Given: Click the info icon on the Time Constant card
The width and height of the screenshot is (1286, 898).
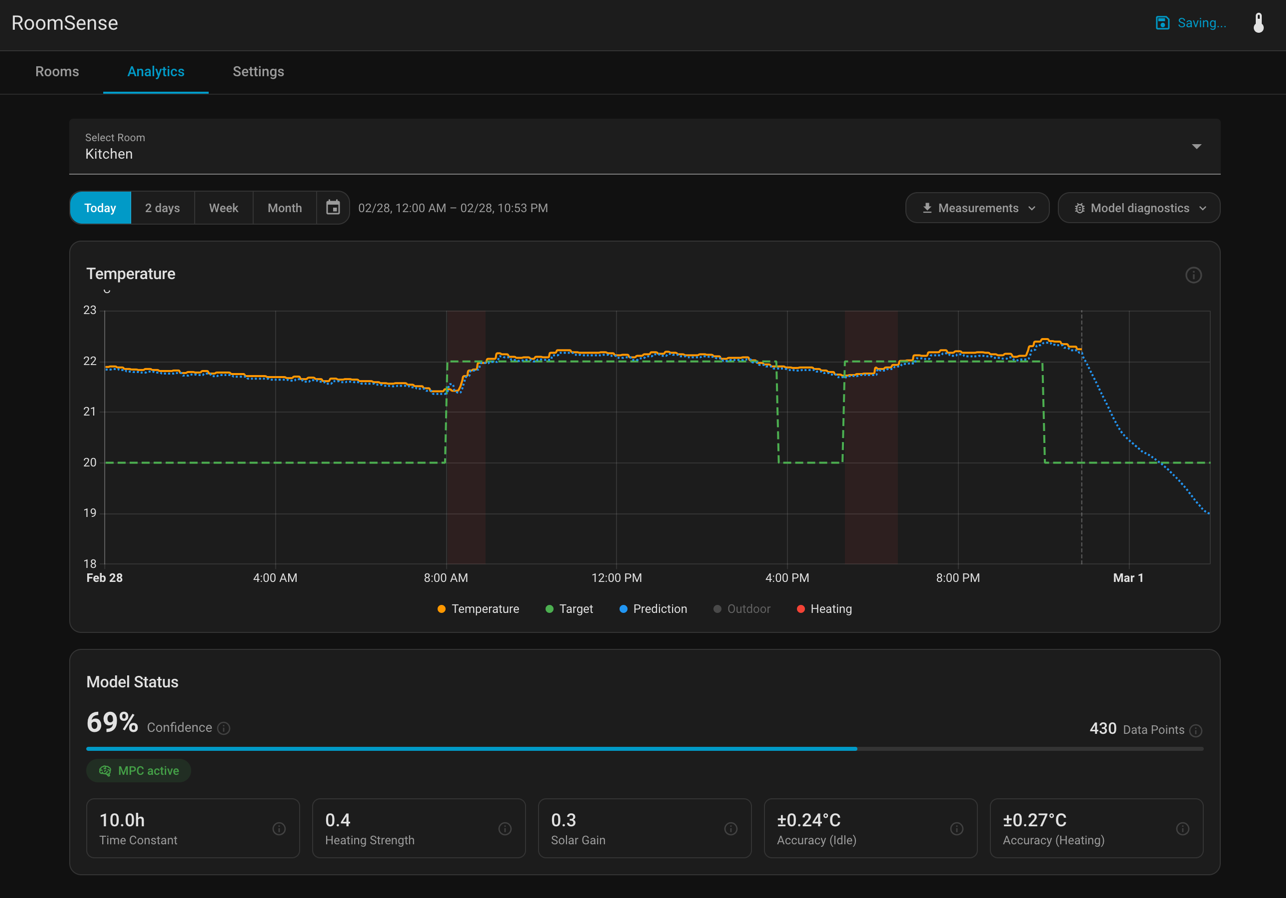Looking at the screenshot, I should pos(279,828).
